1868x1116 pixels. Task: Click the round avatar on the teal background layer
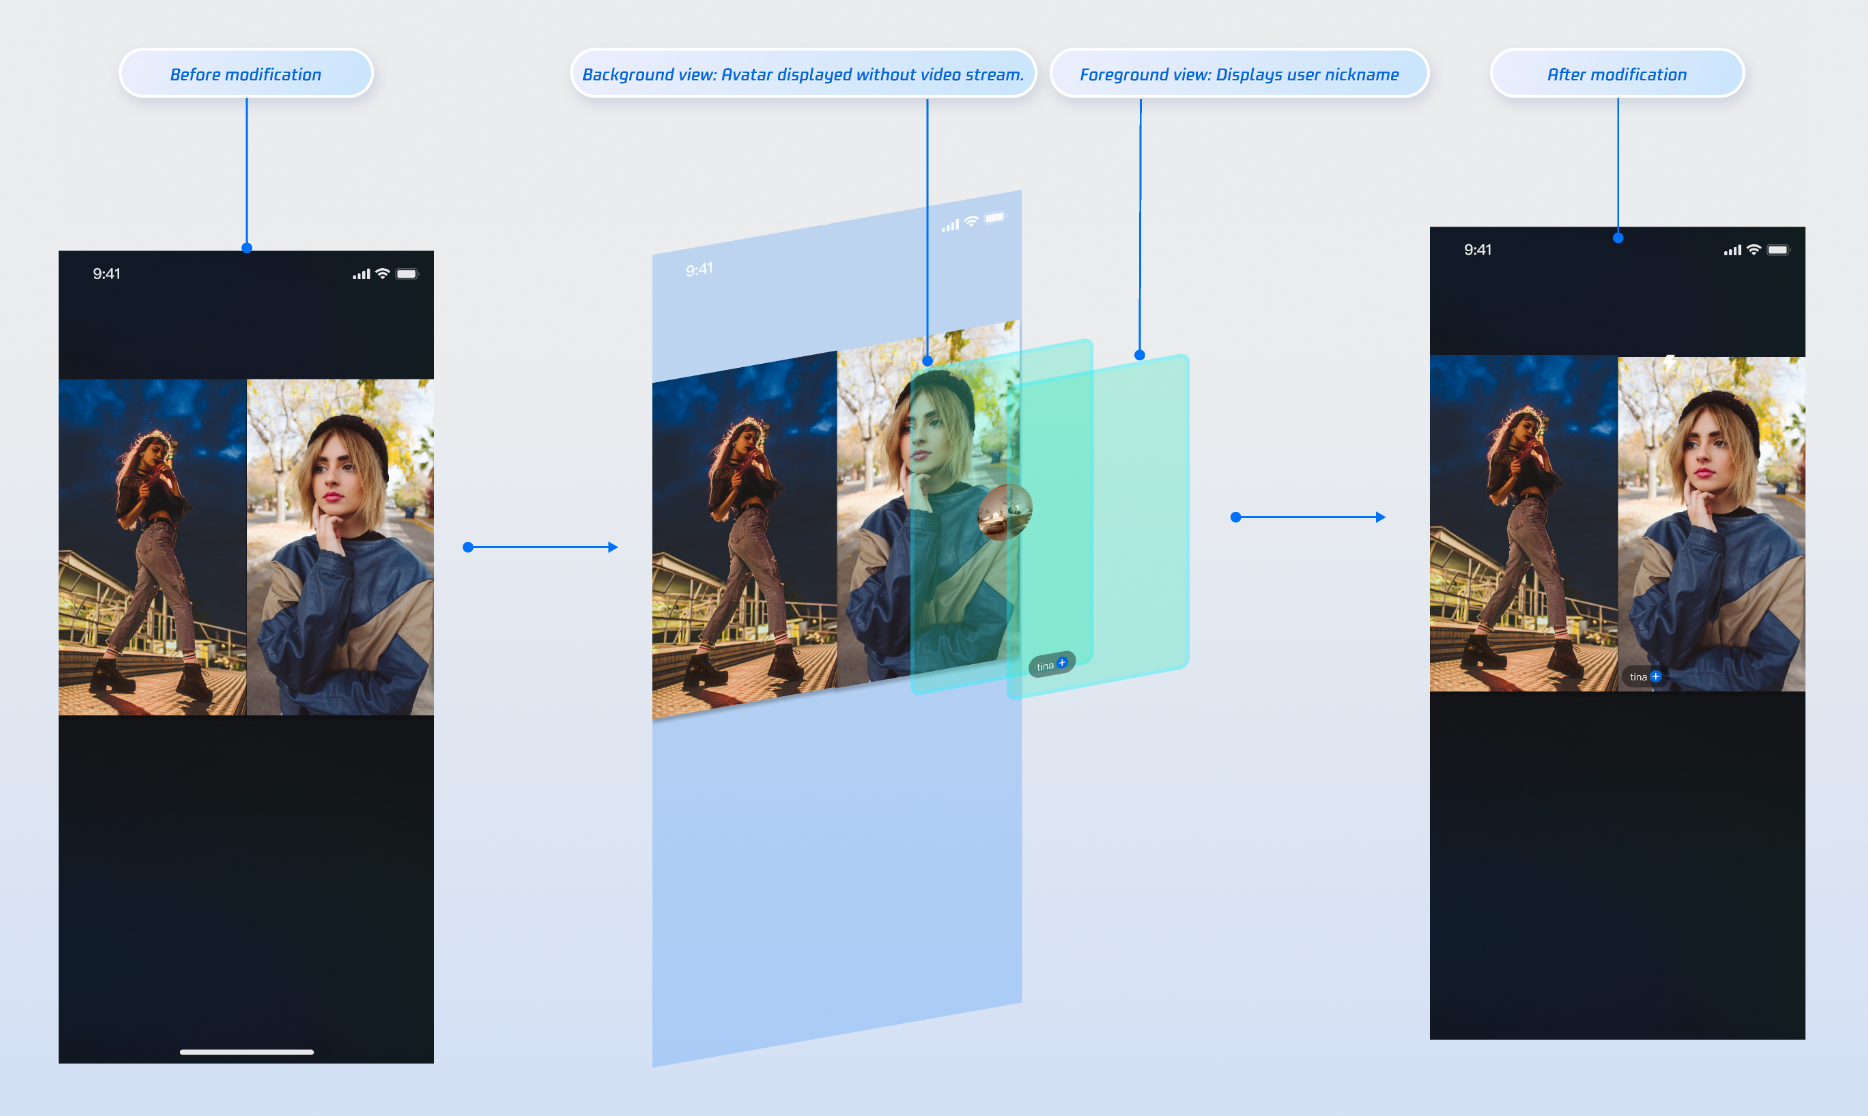coord(1004,512)
